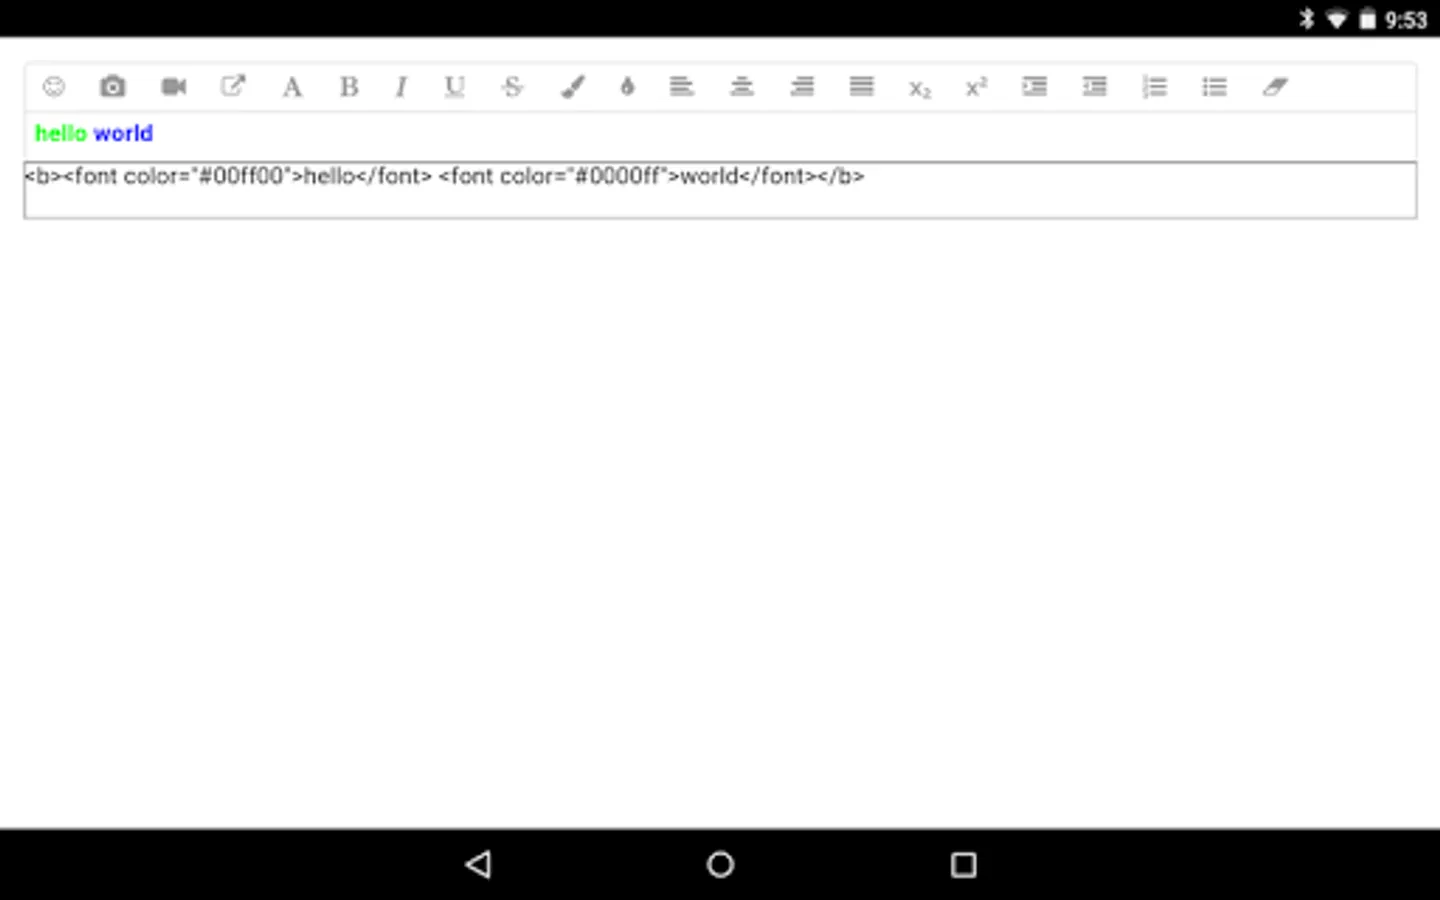Insert a link with the external-link icon

tap(233, 87)
